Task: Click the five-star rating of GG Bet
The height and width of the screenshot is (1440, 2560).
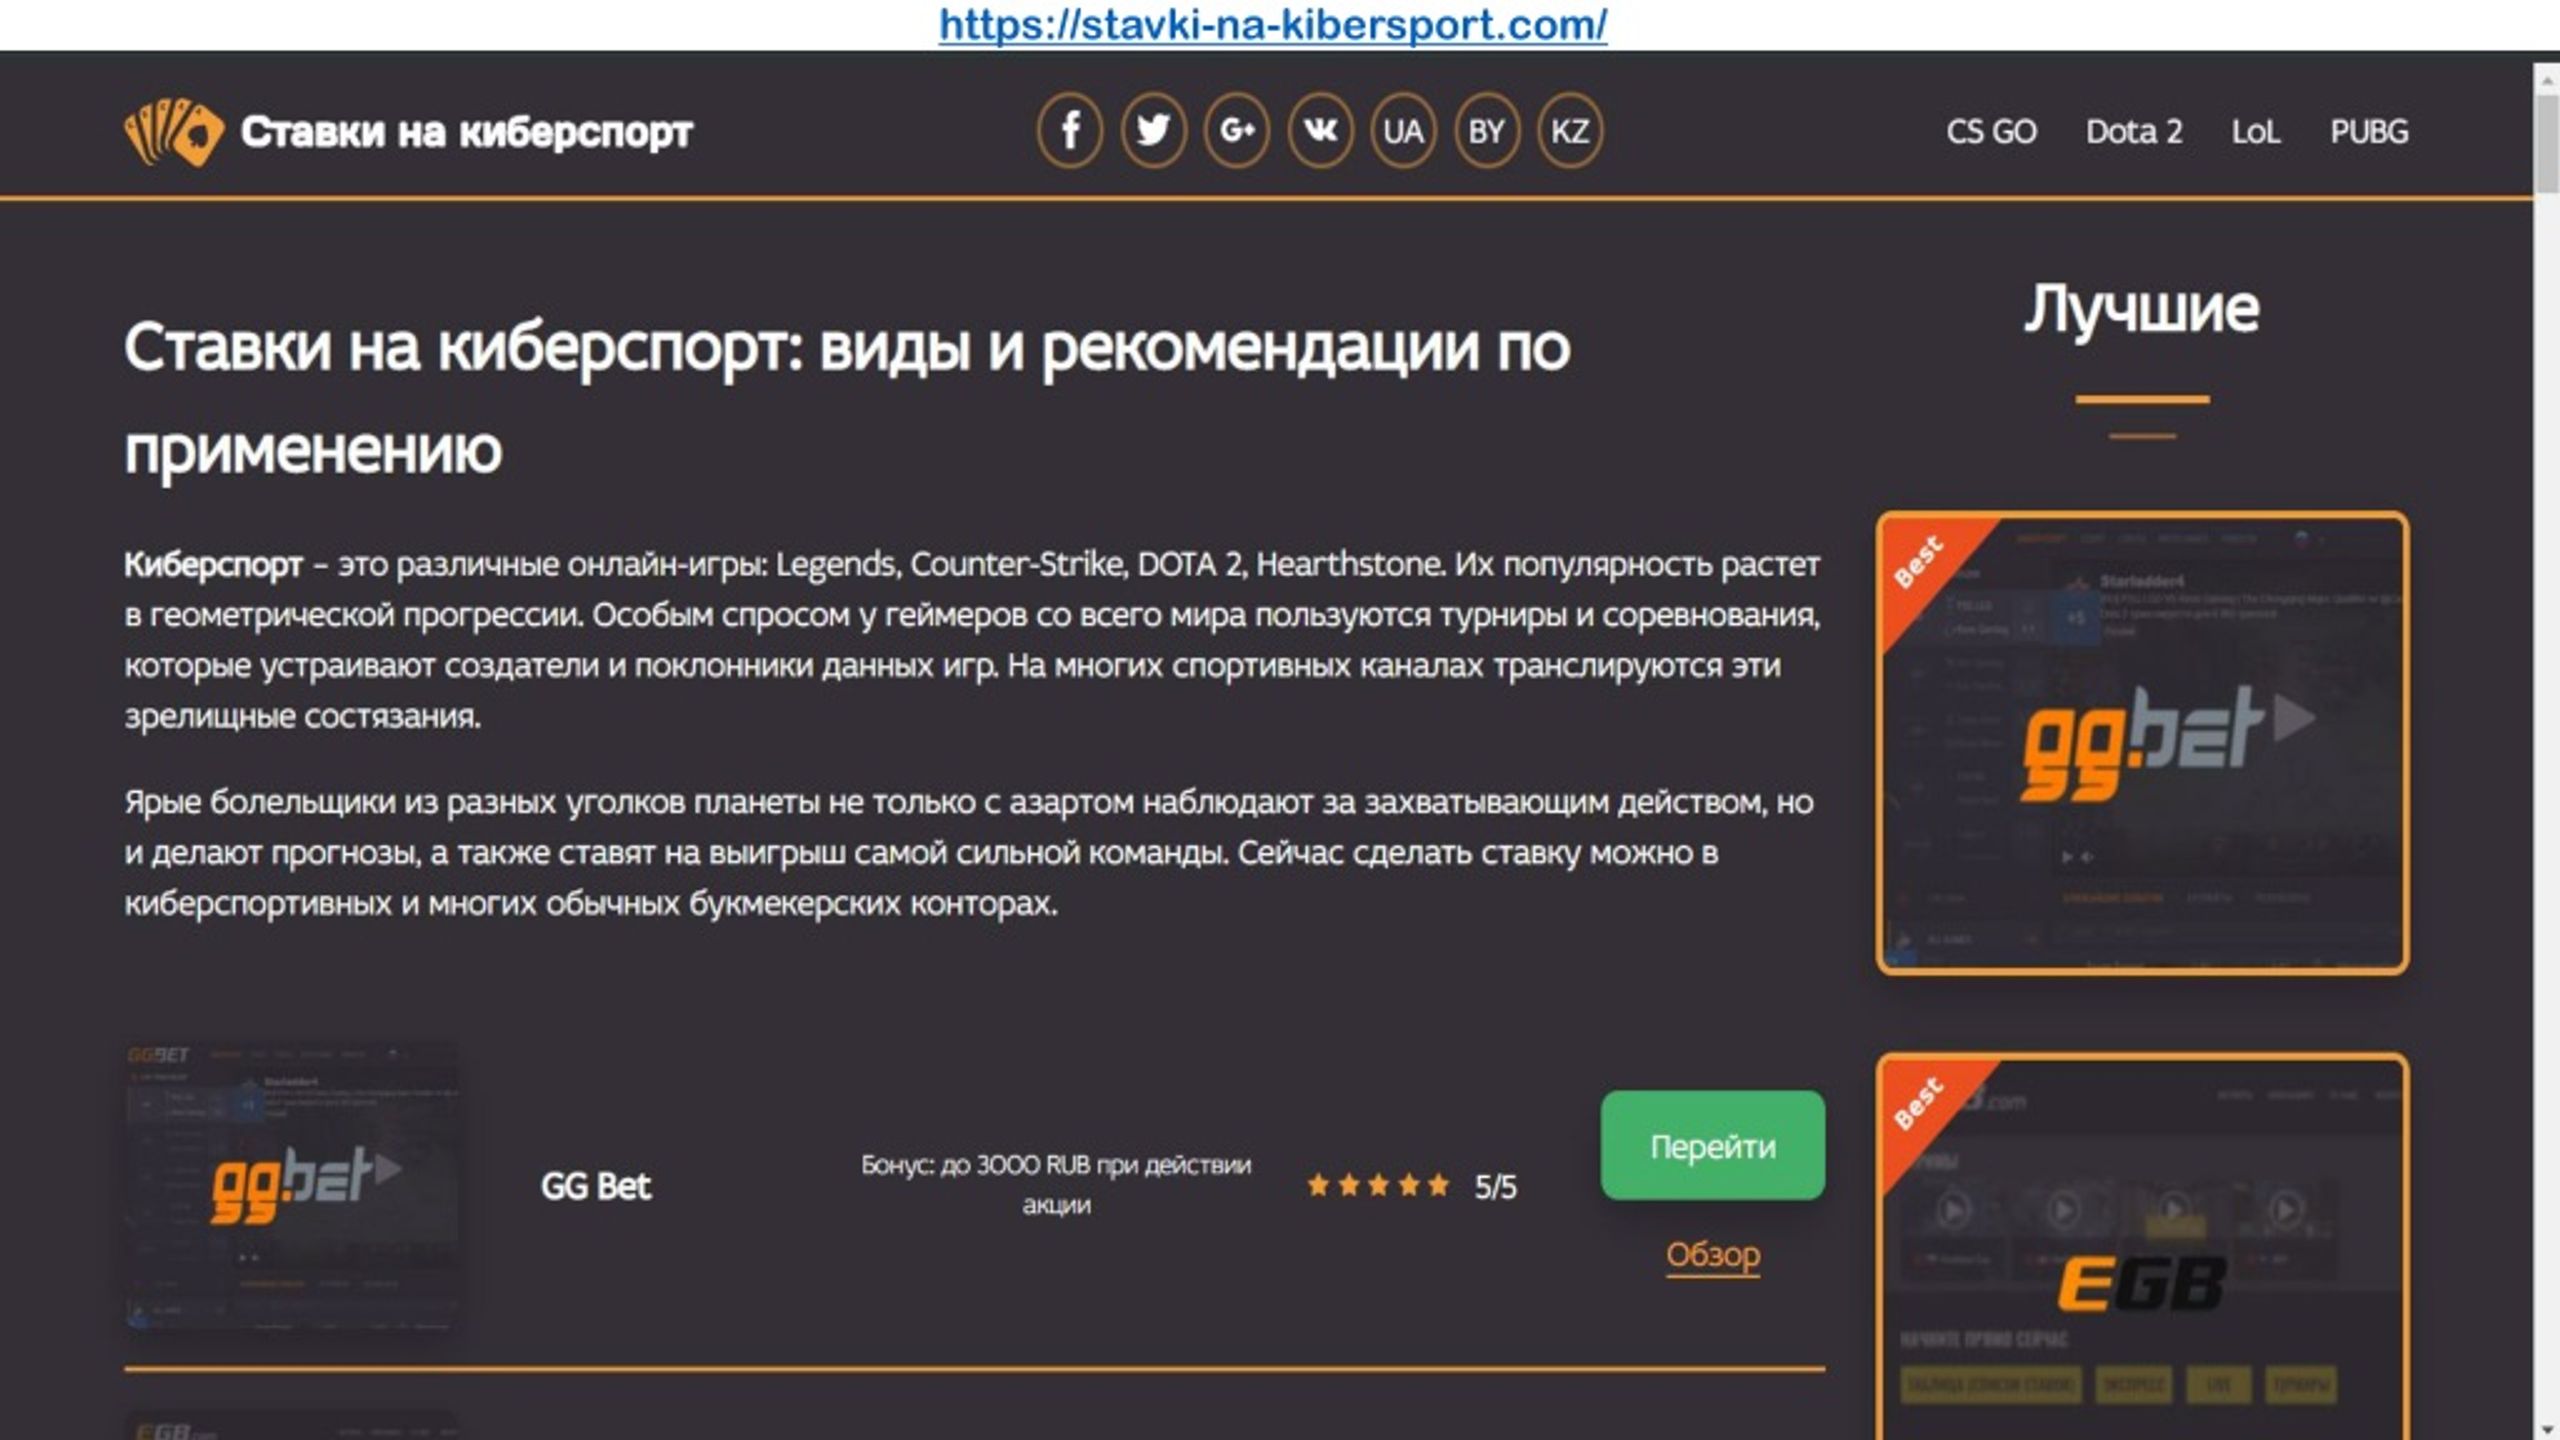Action: (x=1378, y=1186)
